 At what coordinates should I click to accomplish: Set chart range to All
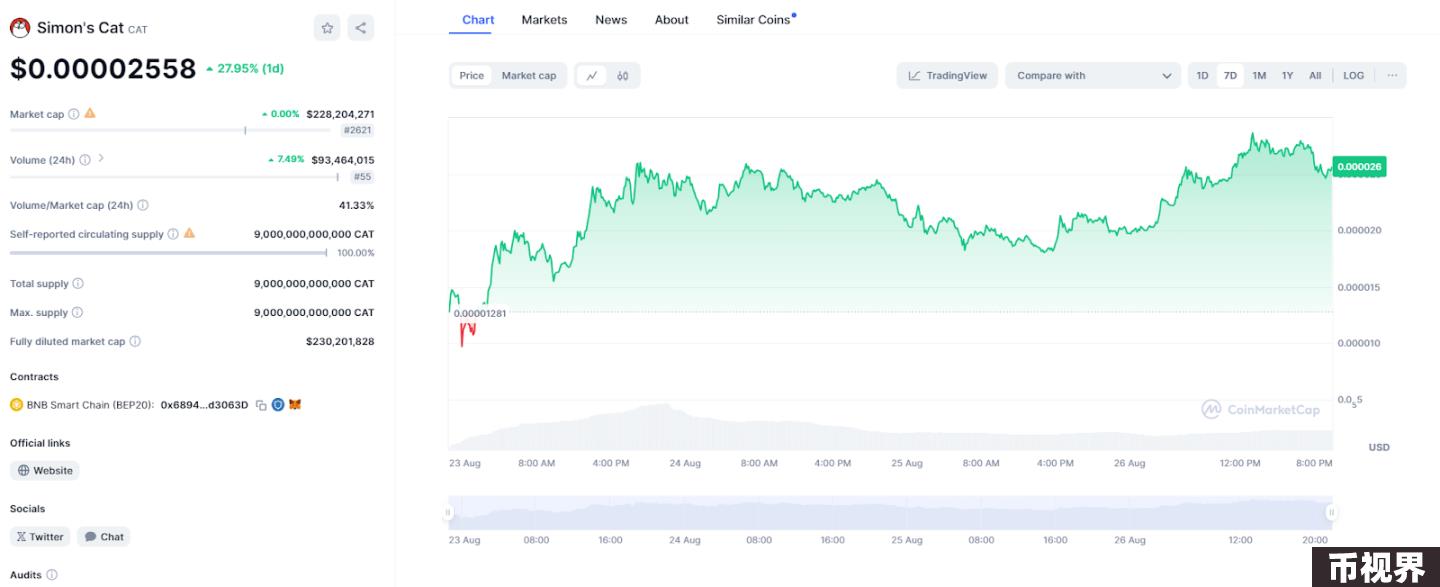point(1315,76)
